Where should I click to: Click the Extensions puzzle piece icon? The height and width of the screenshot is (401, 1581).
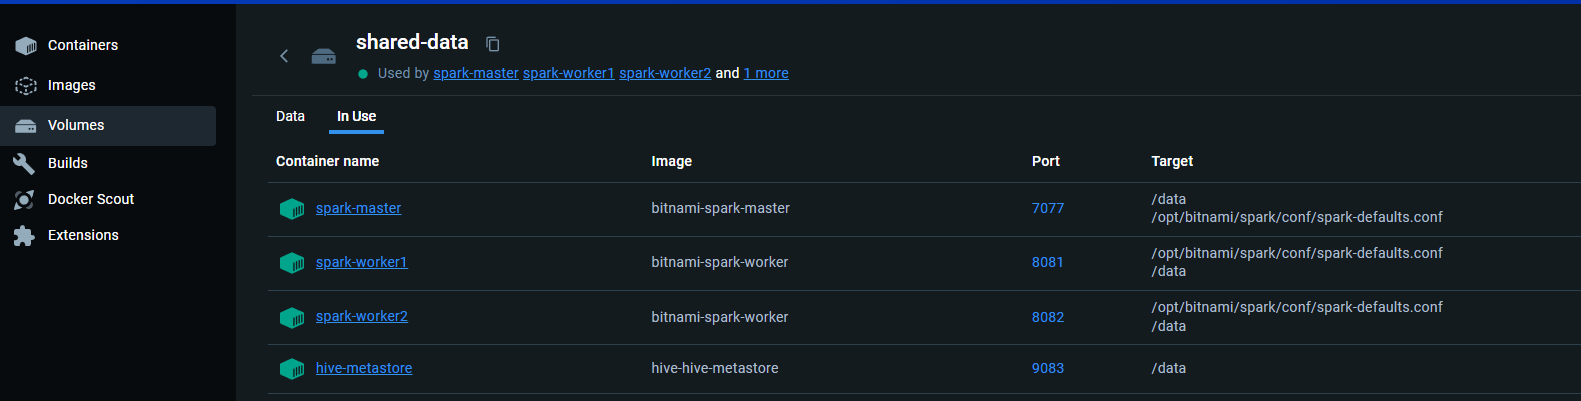(x=24, y=236)
